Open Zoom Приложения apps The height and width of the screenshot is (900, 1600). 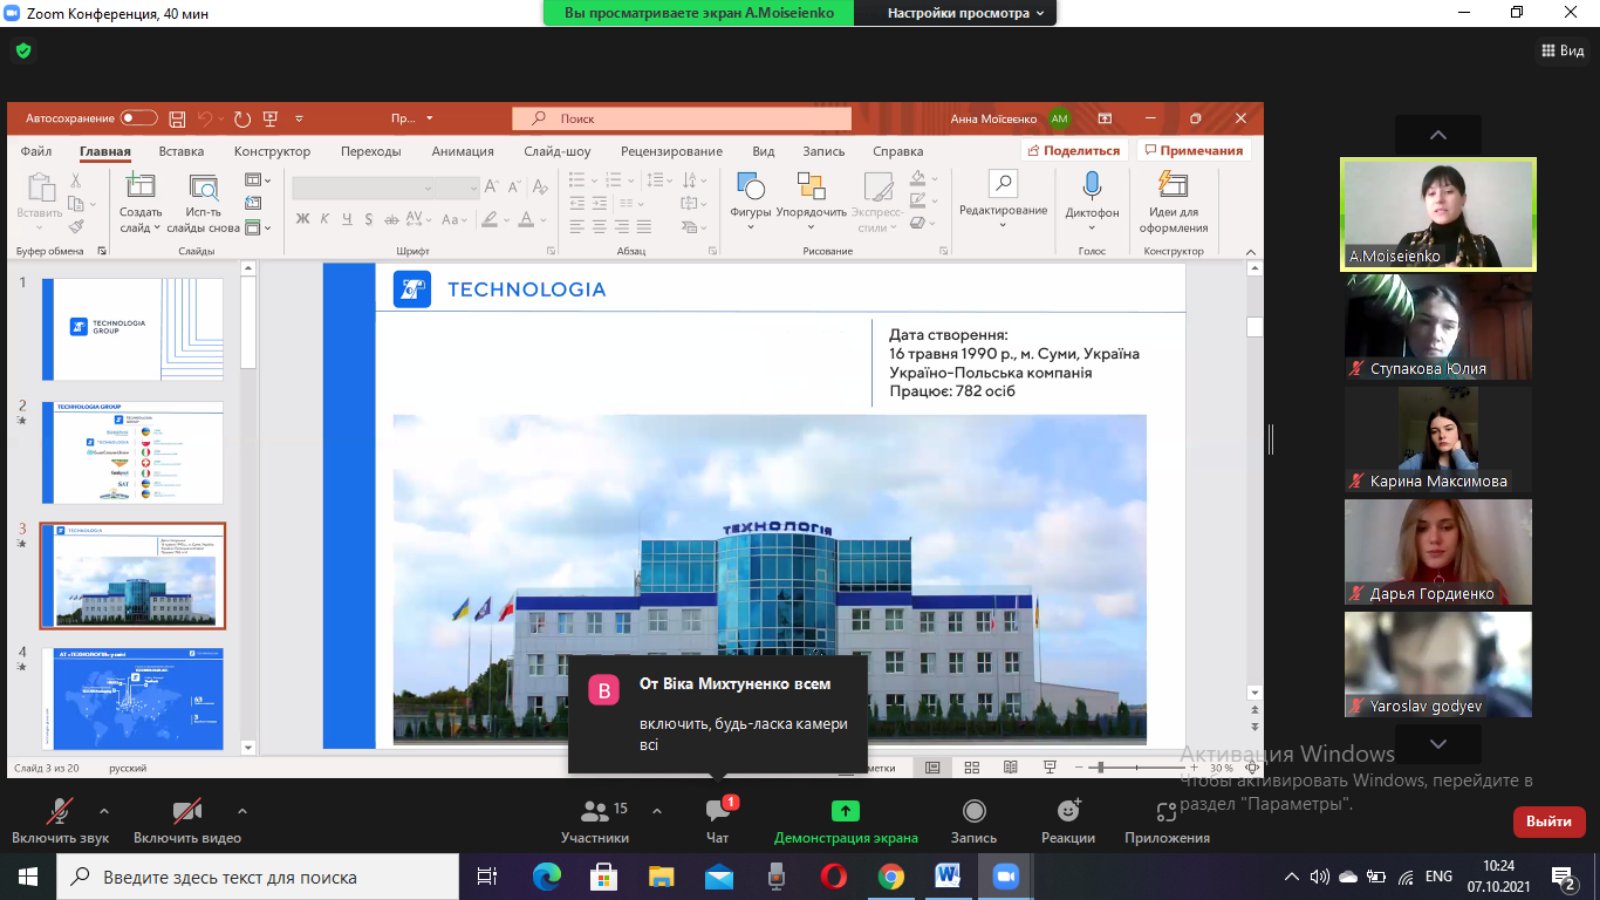[1167, 821]
